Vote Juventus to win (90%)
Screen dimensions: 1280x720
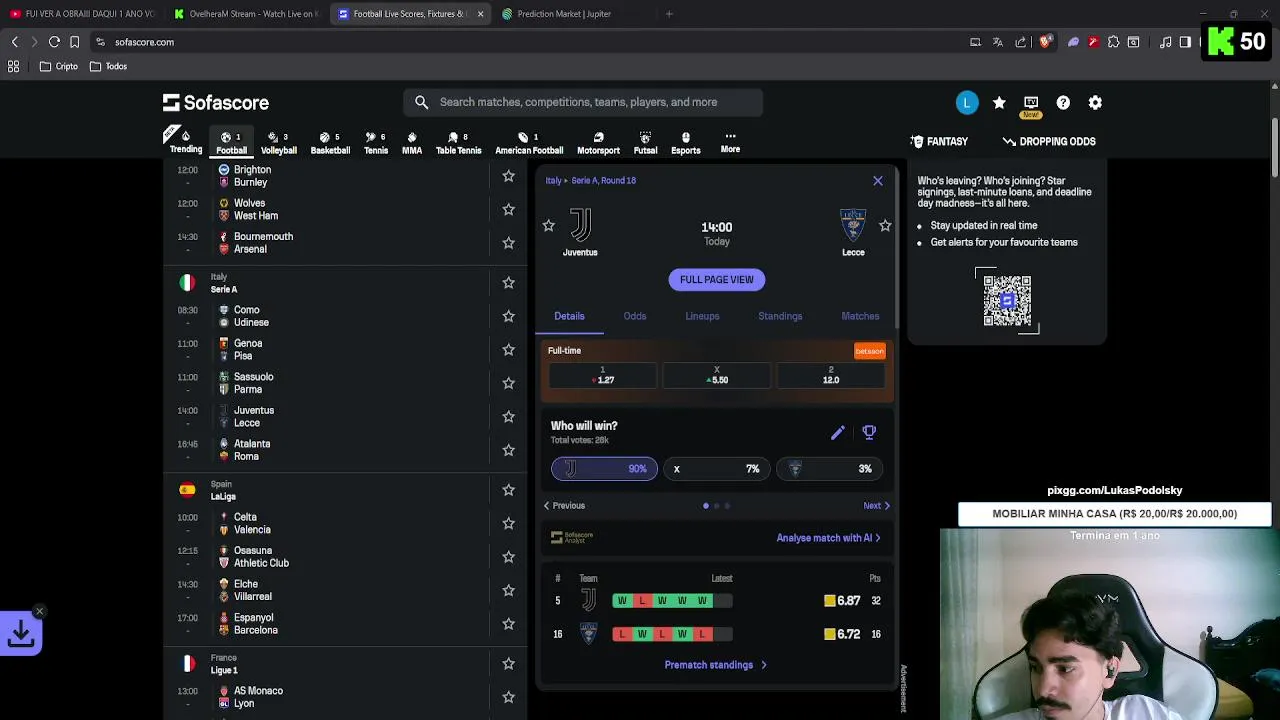click(604, 469)
